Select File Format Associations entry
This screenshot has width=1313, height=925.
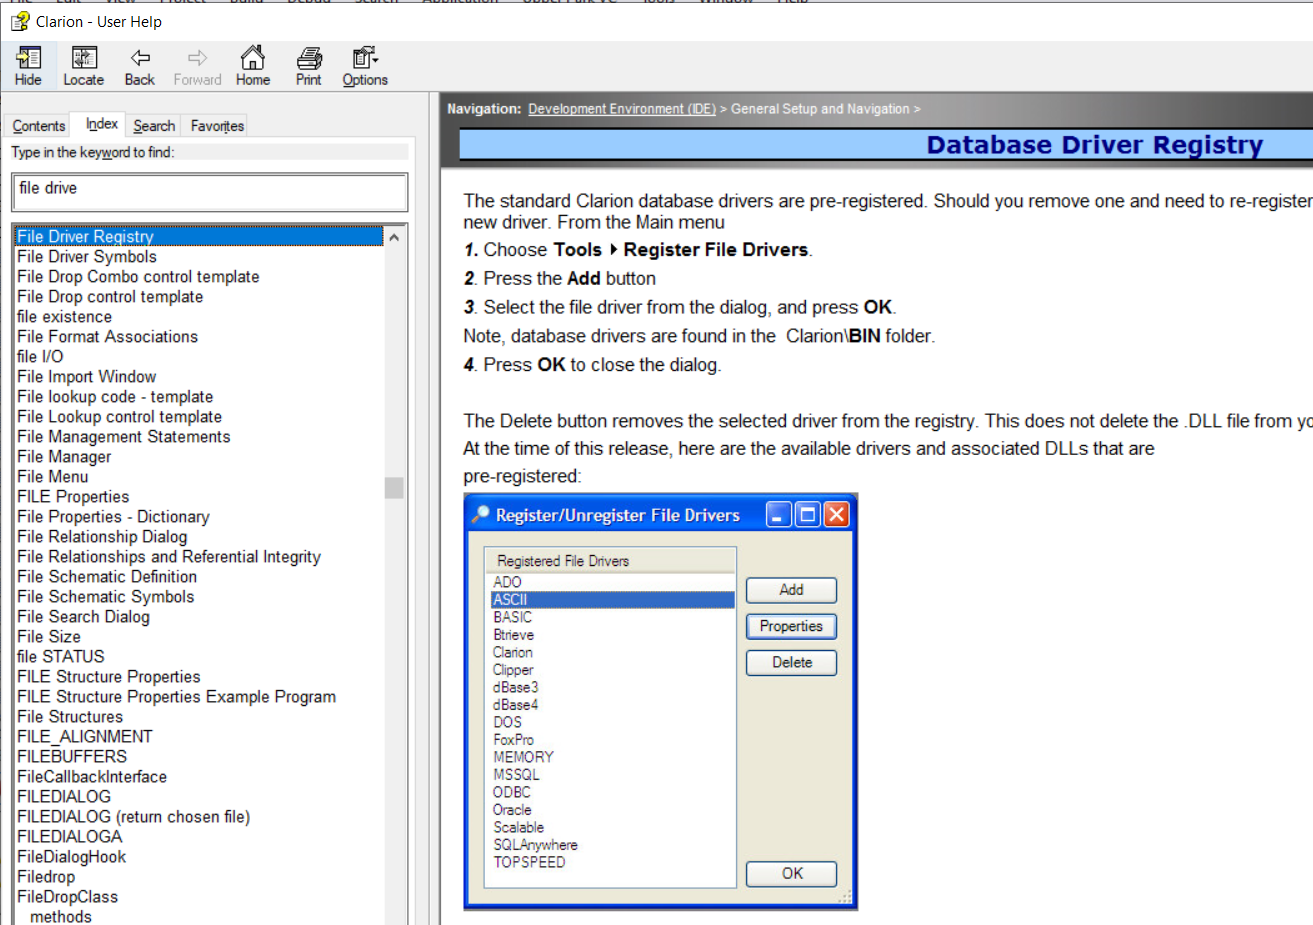[x=107, y=337]
